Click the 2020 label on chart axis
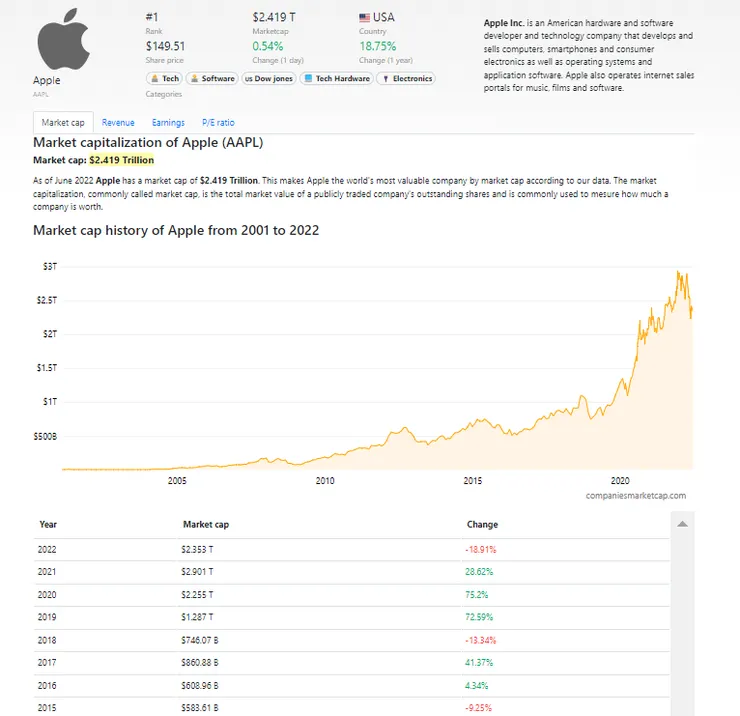The height and width of the screenshot is (716, 740). pos(620,481)
